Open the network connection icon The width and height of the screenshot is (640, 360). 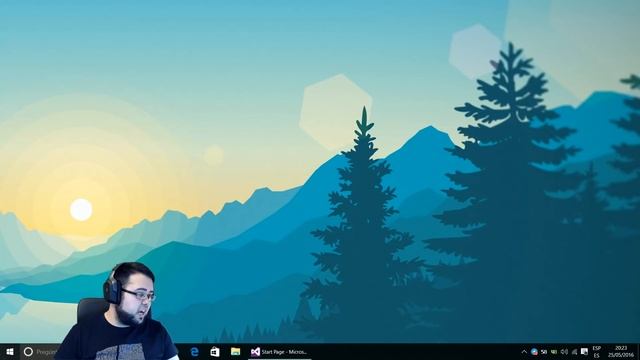point(574,351)
